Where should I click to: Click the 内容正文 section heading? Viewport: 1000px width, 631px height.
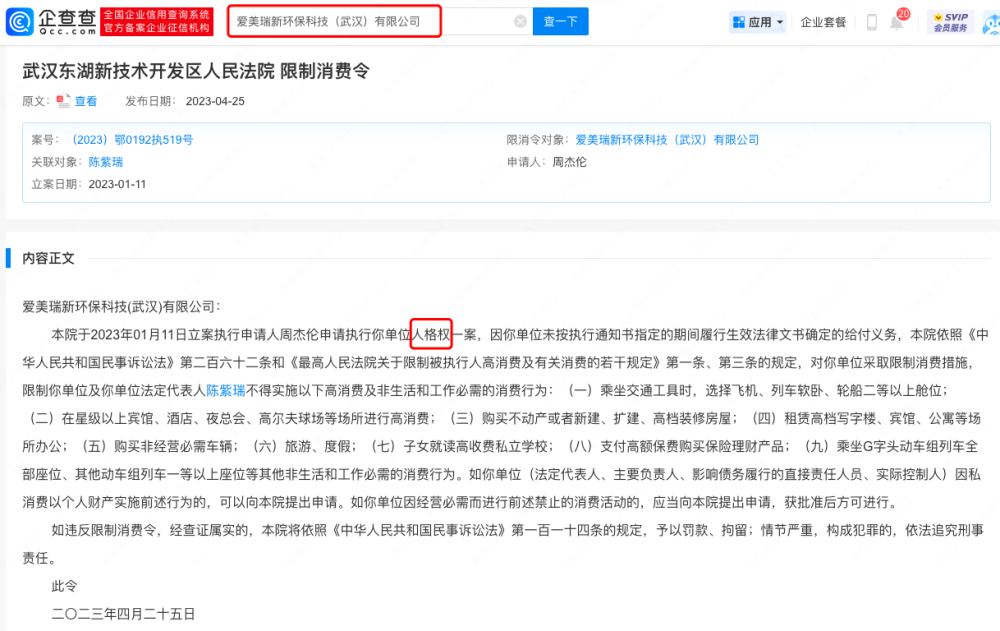pos(48,258)
